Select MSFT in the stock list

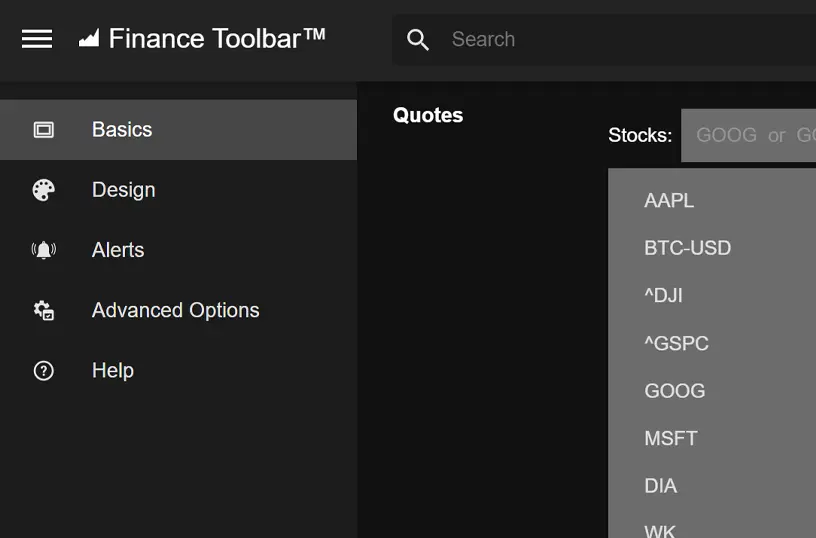coord(671,439)
